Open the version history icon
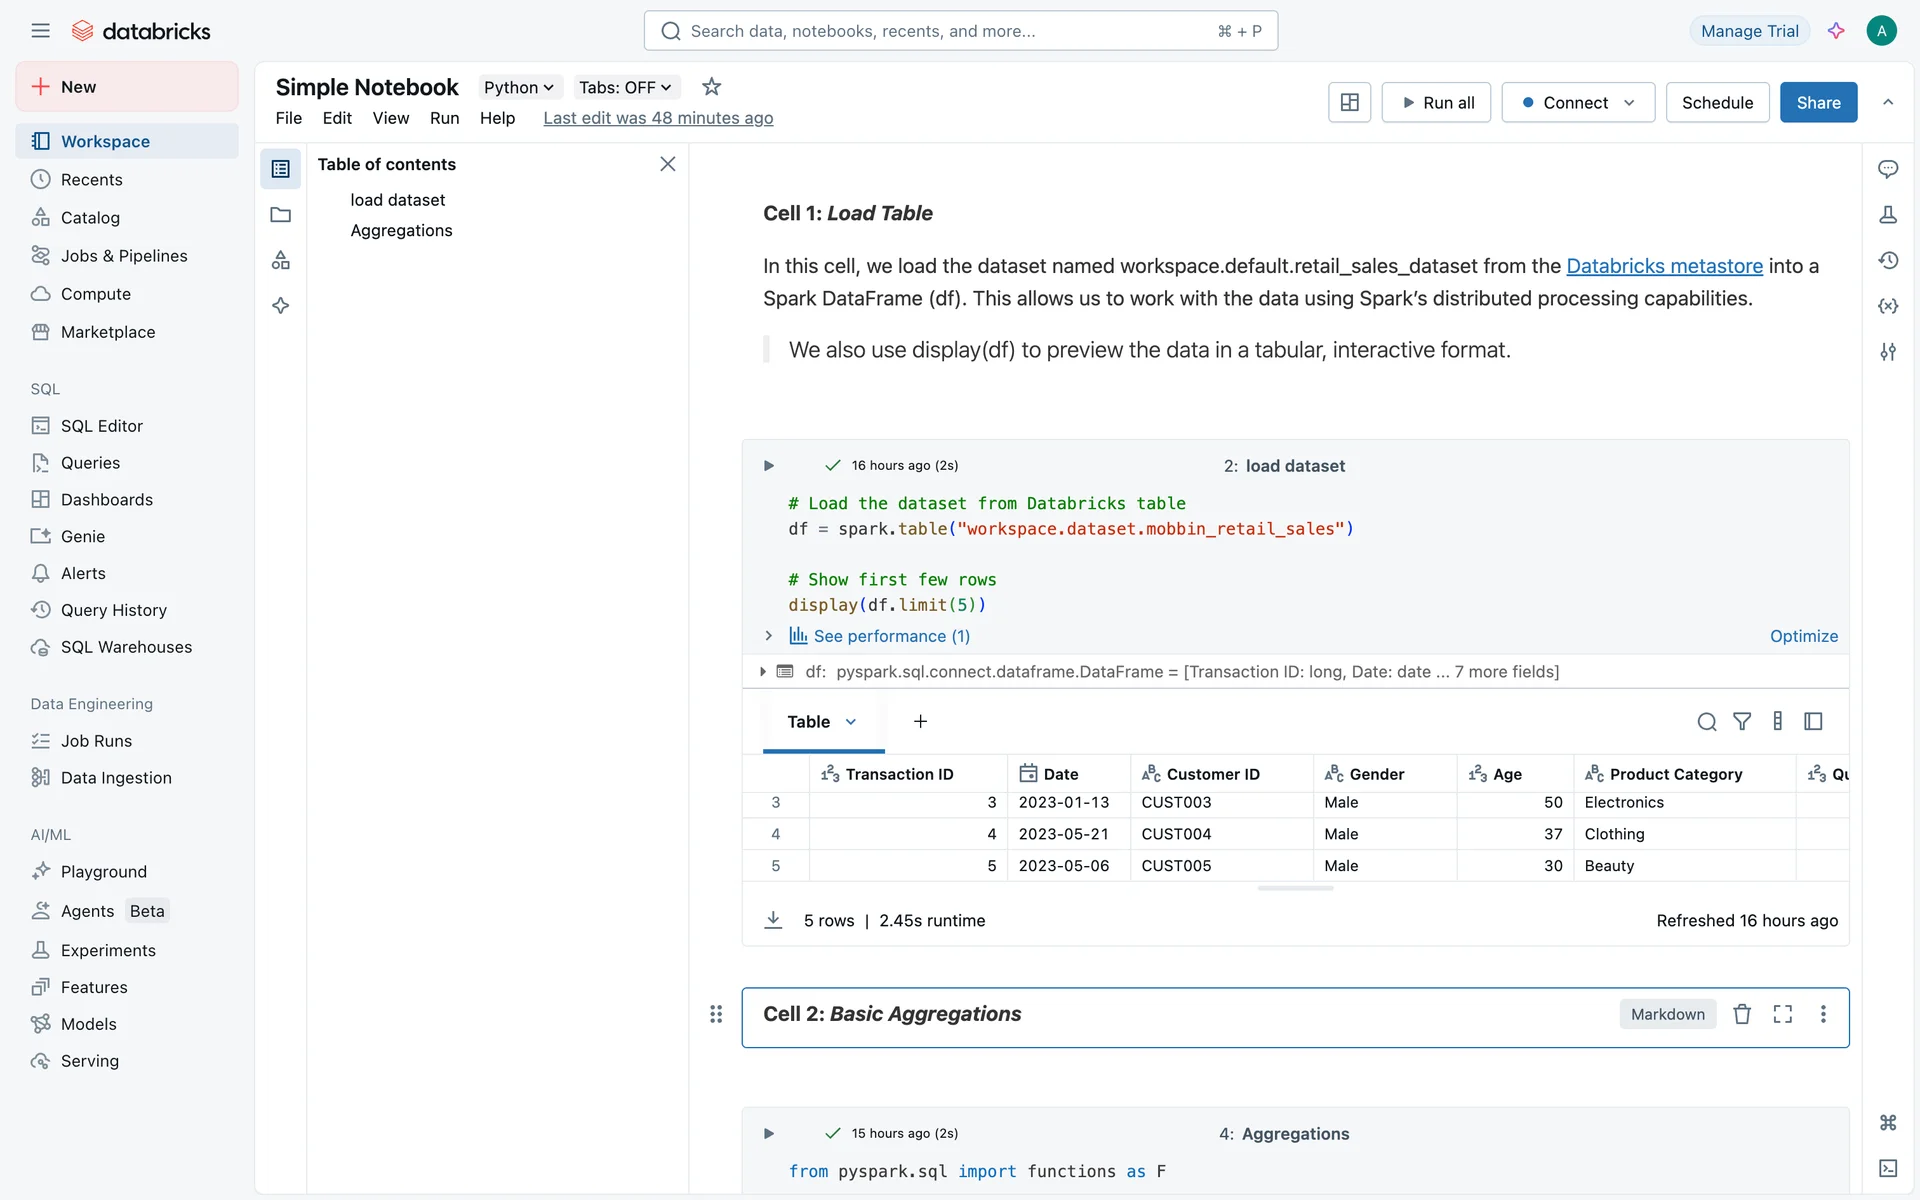Image resolution: width=1920 pixels, height=1200 pixels. (1888, 260)
